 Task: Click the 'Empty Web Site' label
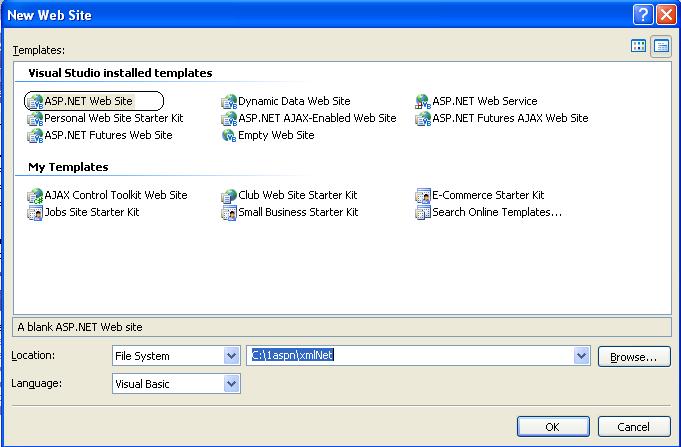(x=276, y=135)
